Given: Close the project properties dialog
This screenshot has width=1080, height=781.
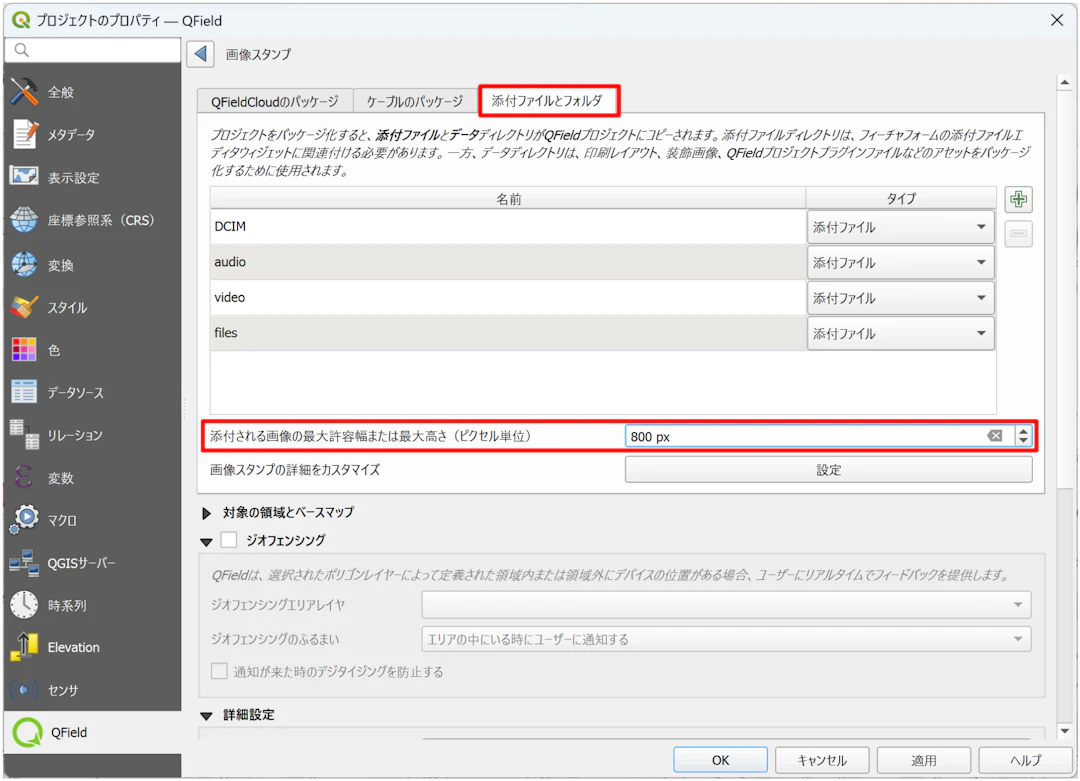Looking at the screenshot, I should coord(1057,20).
